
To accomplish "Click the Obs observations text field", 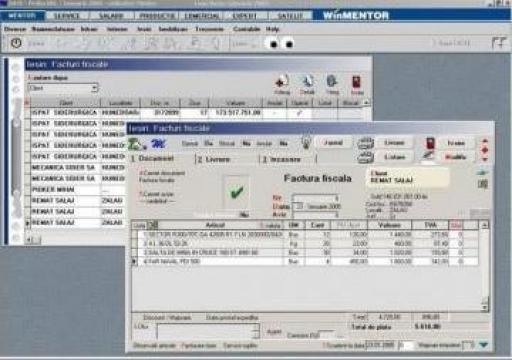I will click(207, 331).
